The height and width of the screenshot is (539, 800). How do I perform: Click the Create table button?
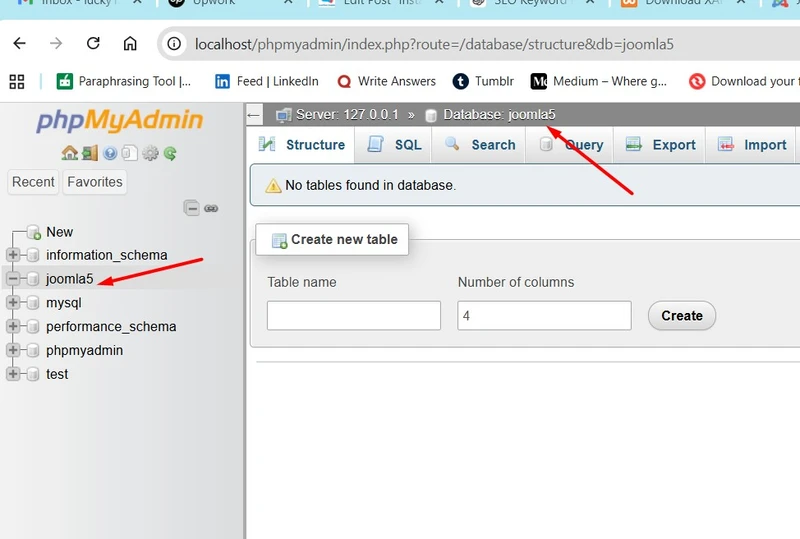[681, 316]
